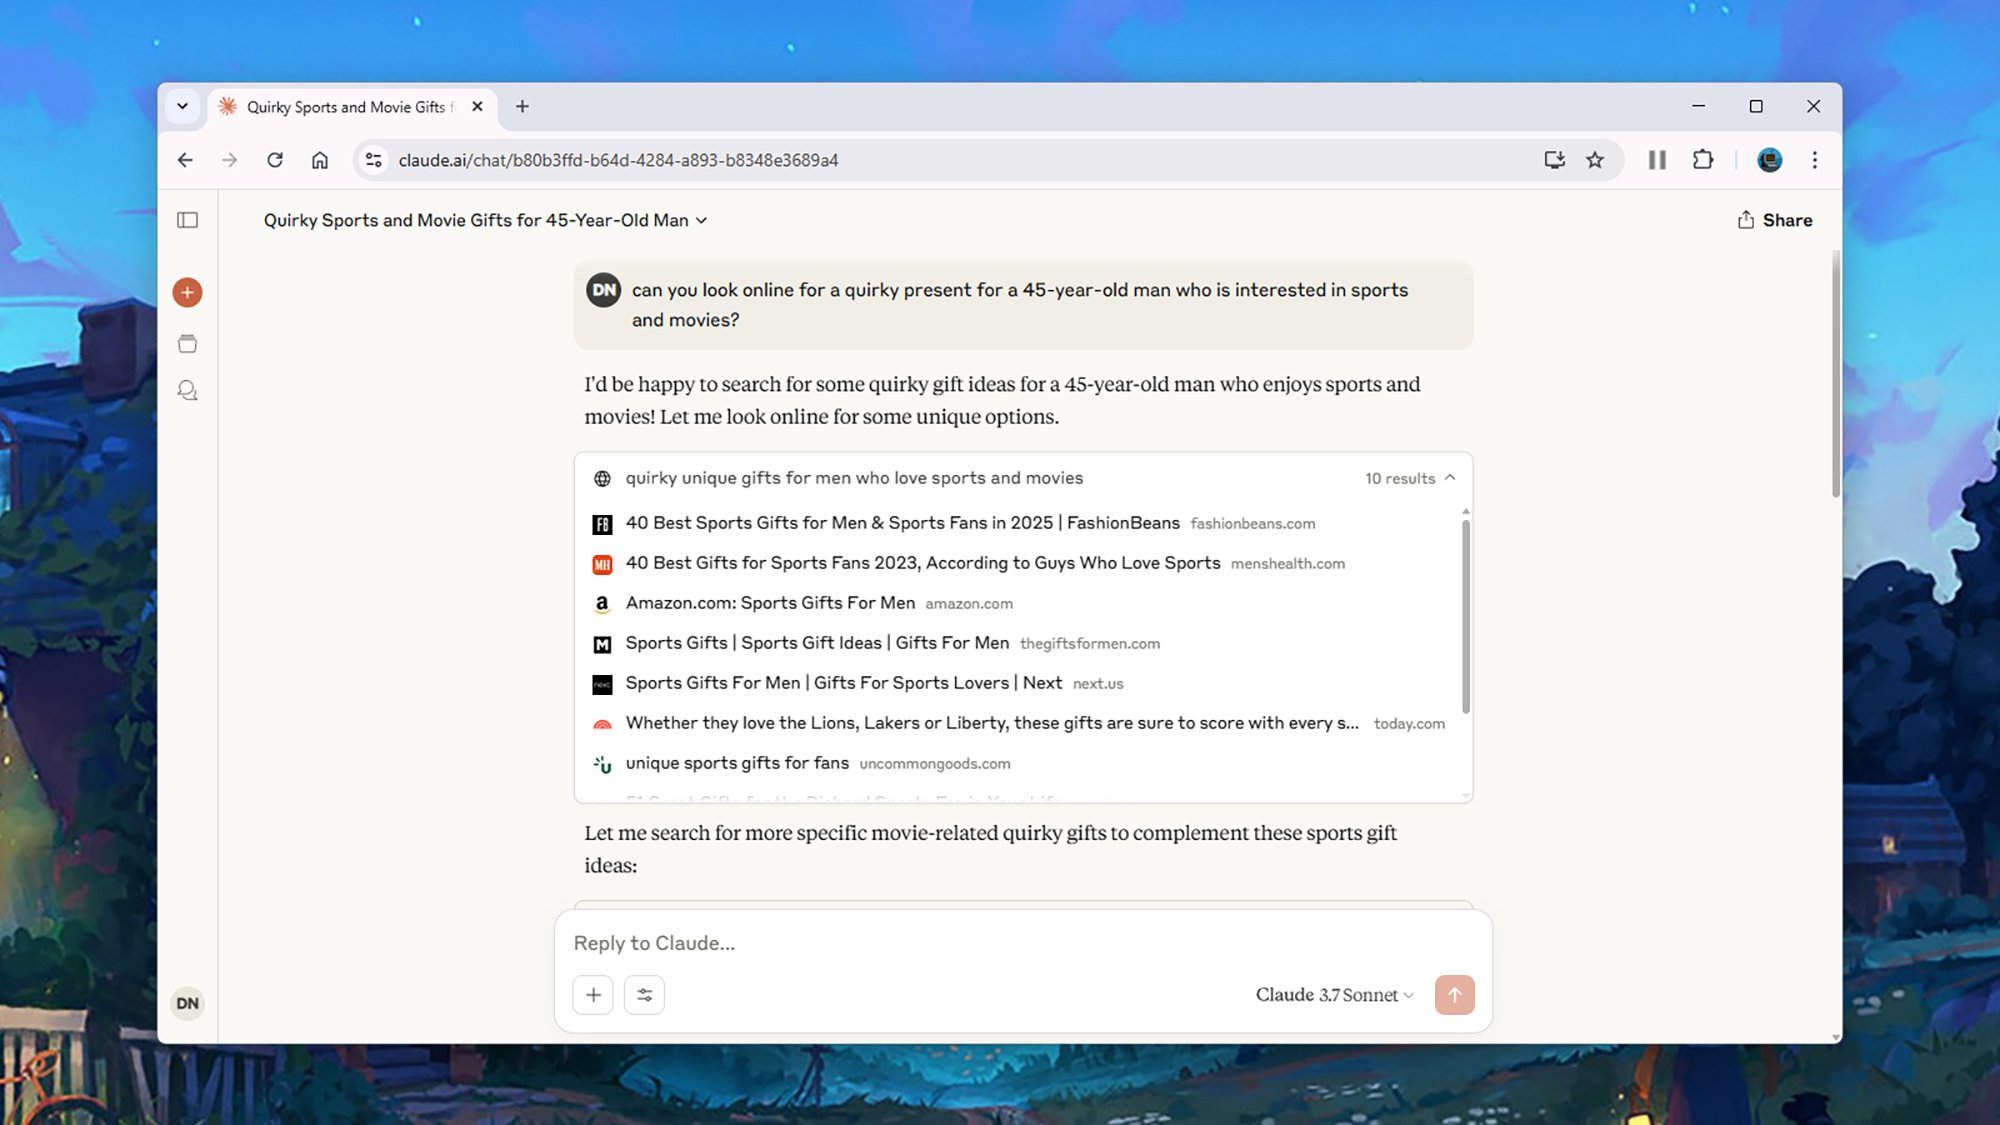Click the install app icon in address bar
Image resolution: width=2000 pixels, height=1125 pixels.
tap(1554, 160)
